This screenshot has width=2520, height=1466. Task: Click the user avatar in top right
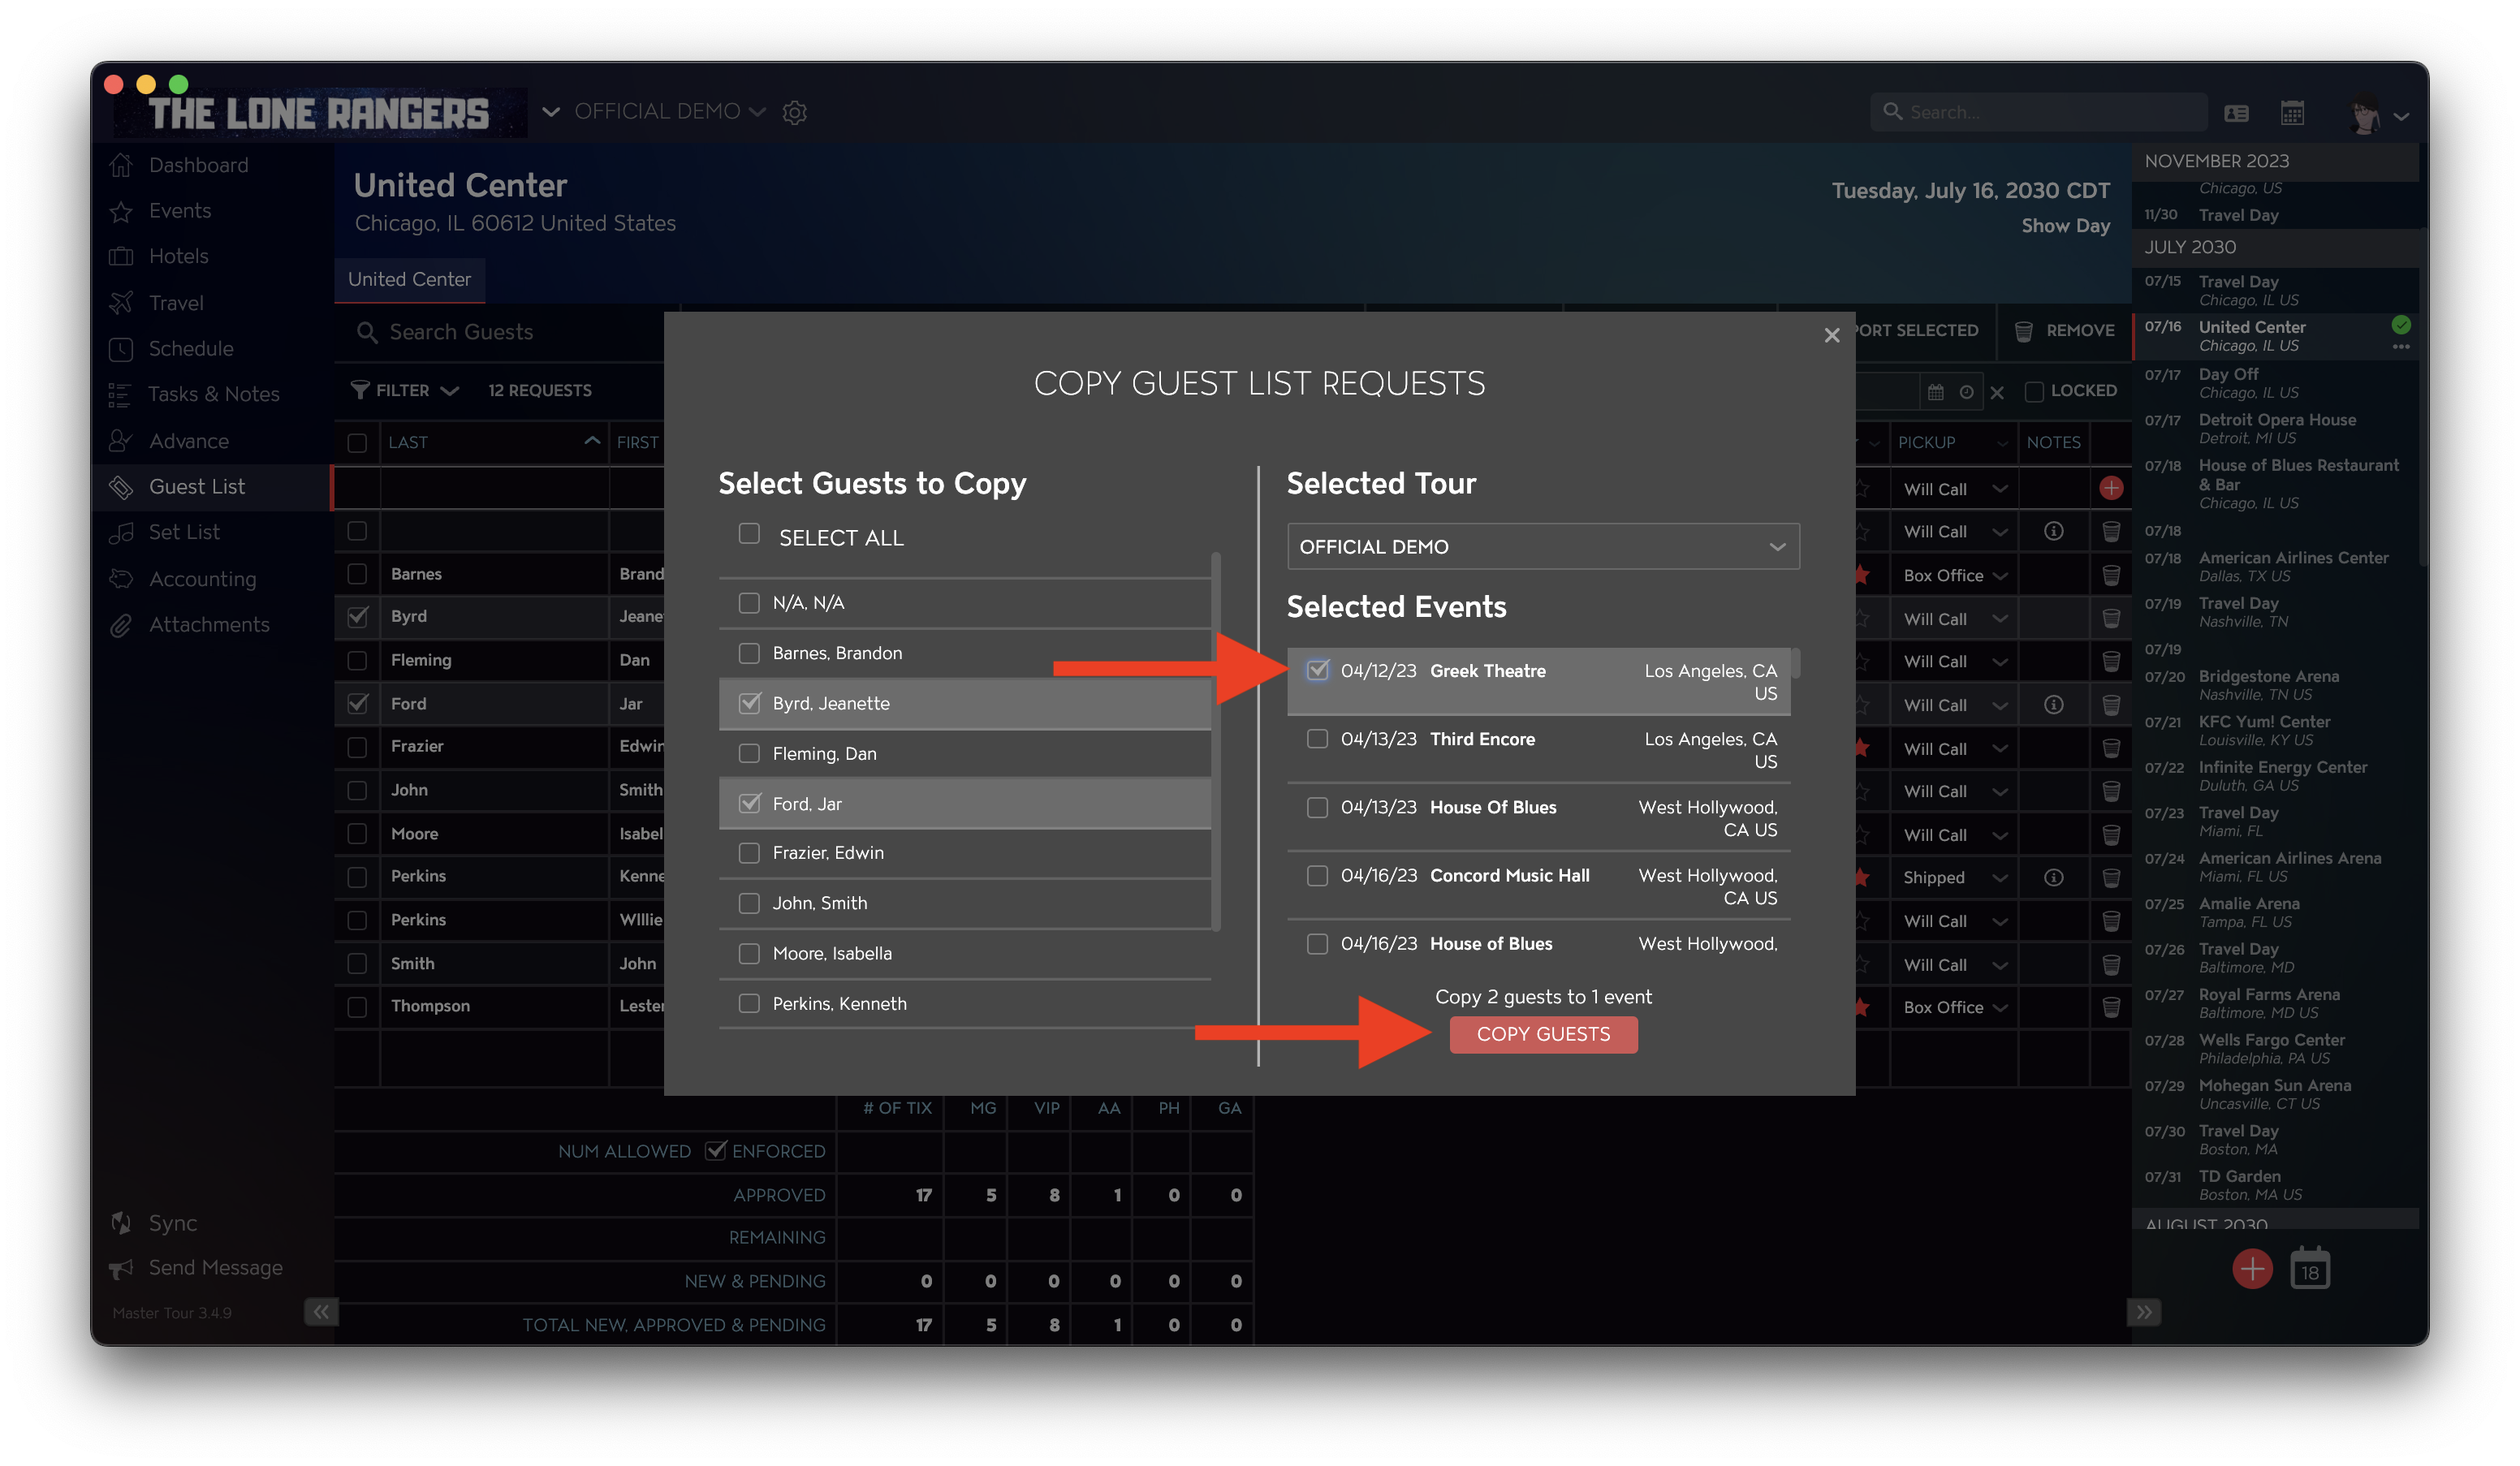[2364, 115]
